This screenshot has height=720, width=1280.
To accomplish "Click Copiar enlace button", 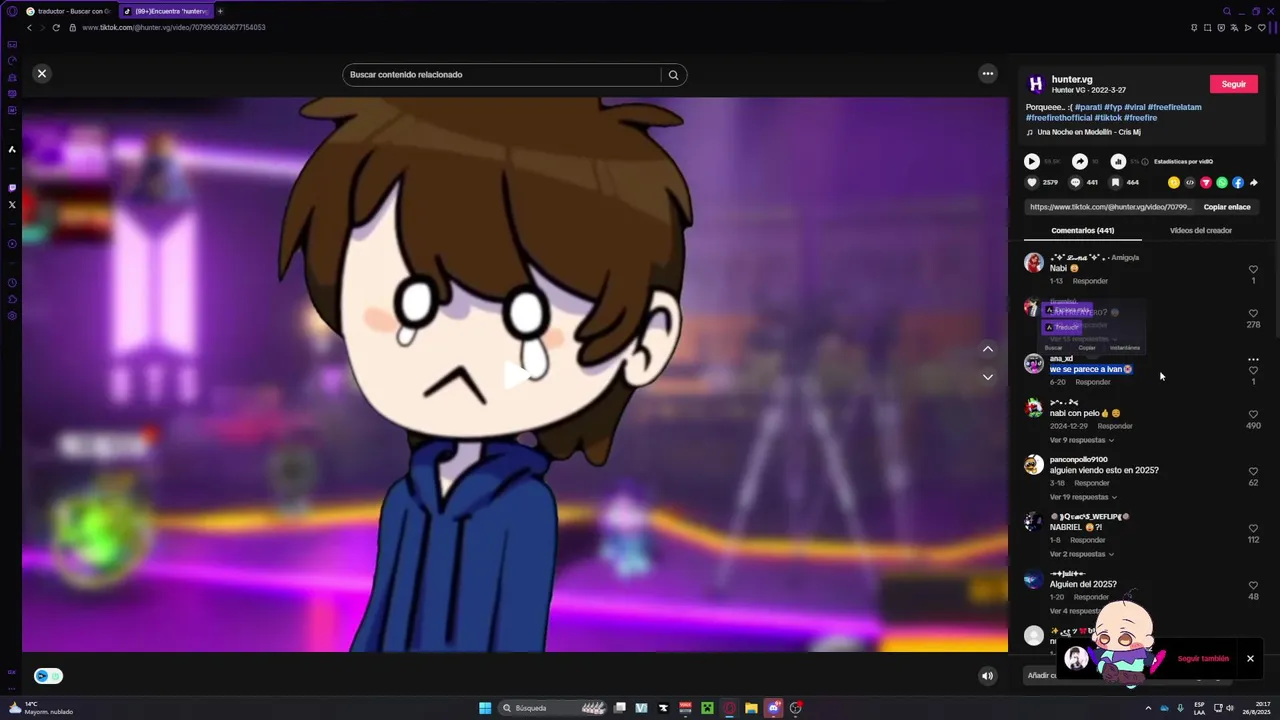I will tap(1227, 207).
